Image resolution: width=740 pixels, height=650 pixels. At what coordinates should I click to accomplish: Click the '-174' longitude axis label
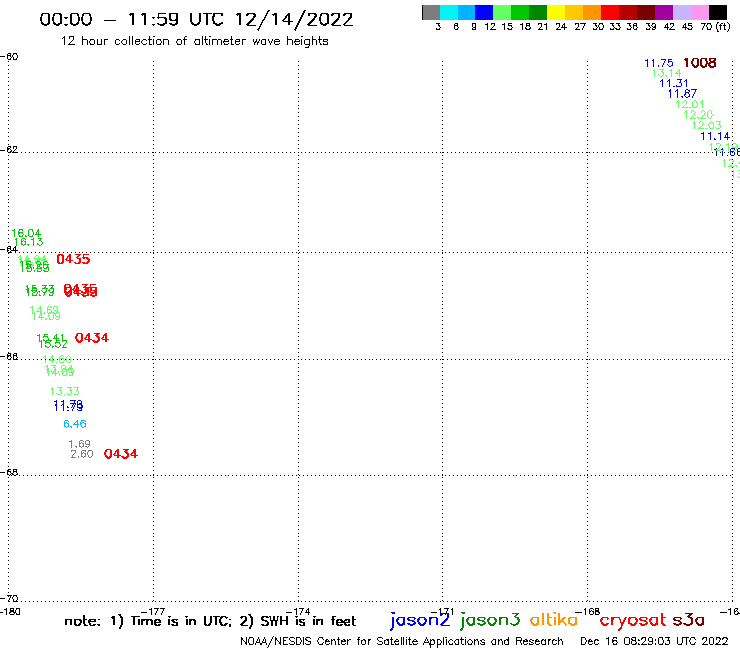point(298,612)
